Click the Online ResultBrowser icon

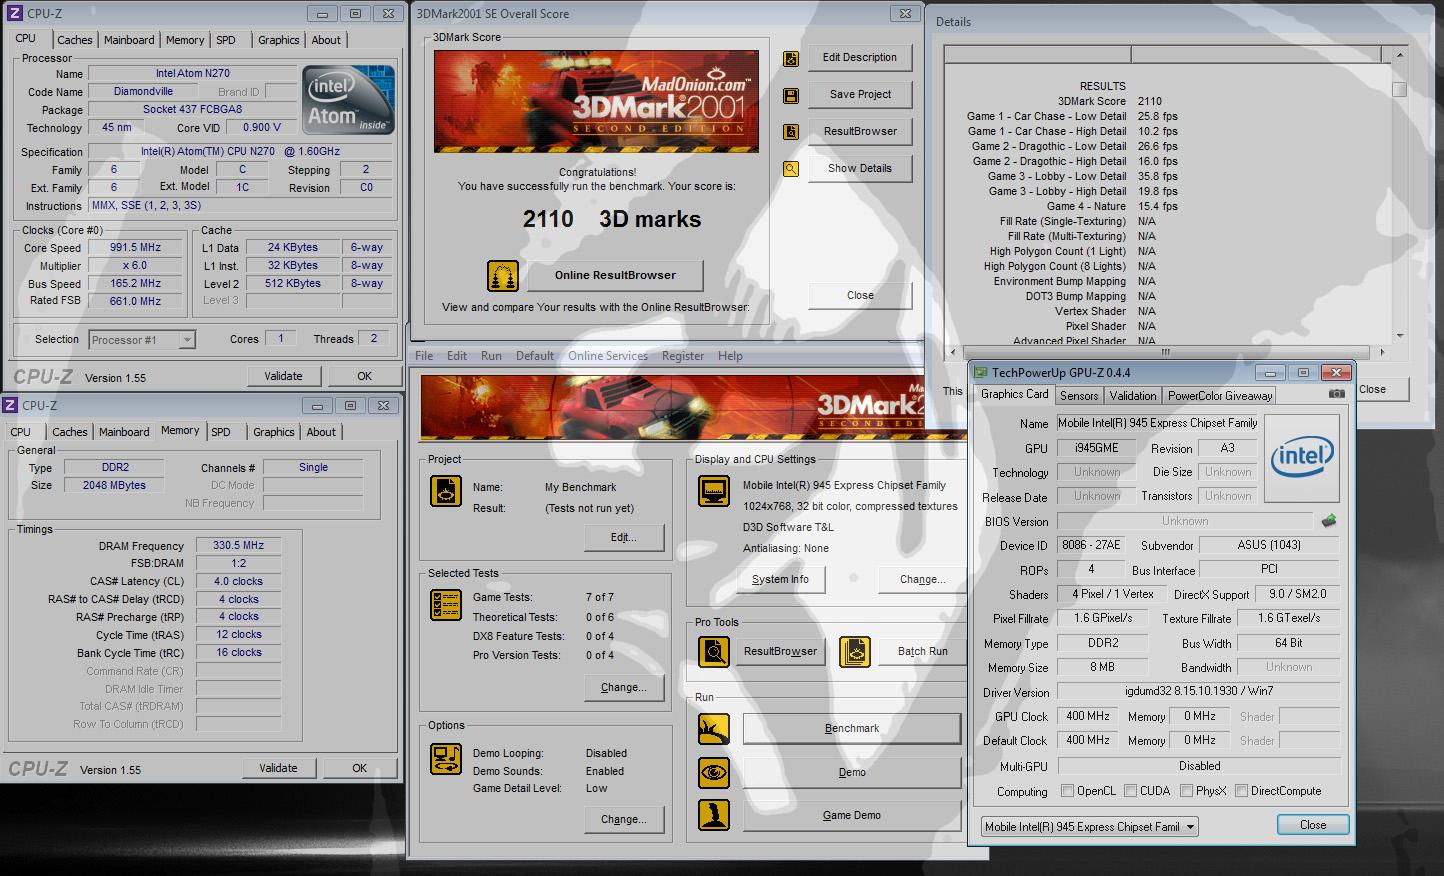pyautogui.click(x=503, y=276)
